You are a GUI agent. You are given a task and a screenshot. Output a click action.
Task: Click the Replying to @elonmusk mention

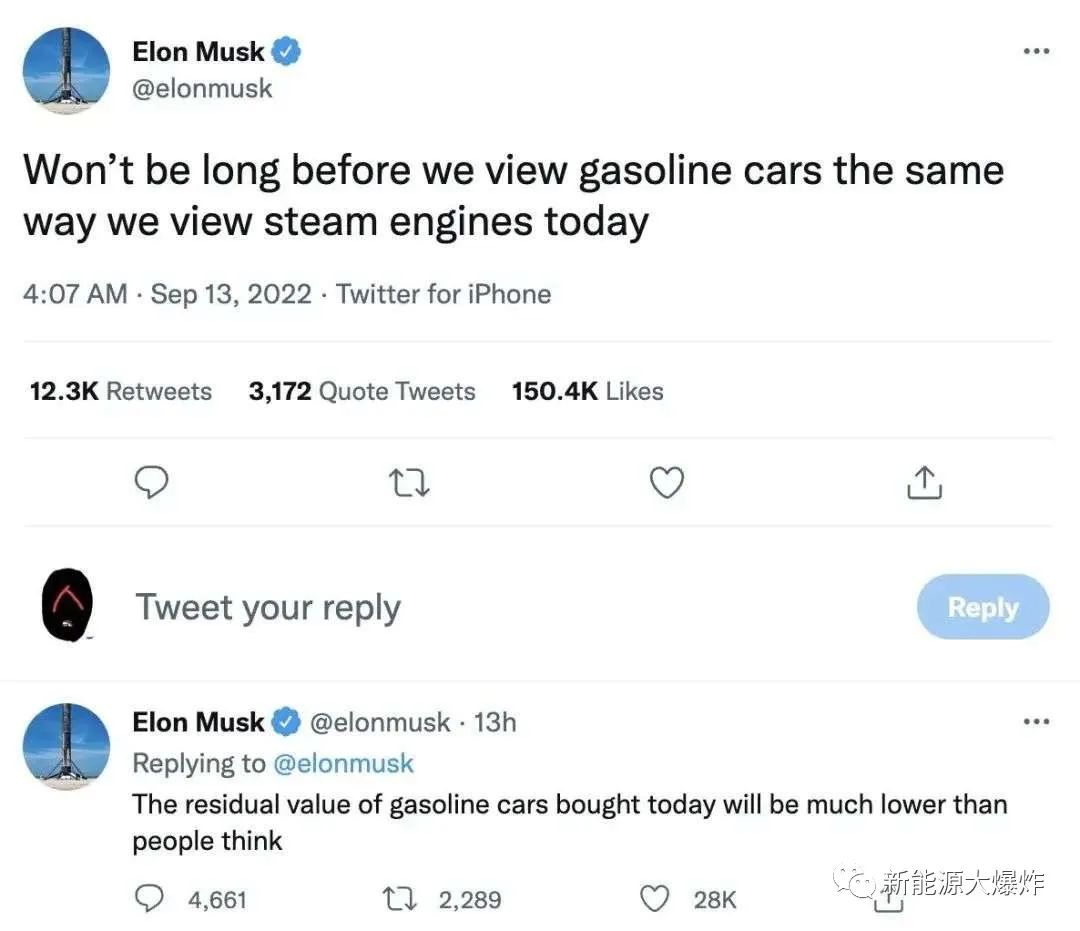pos(343,763)
